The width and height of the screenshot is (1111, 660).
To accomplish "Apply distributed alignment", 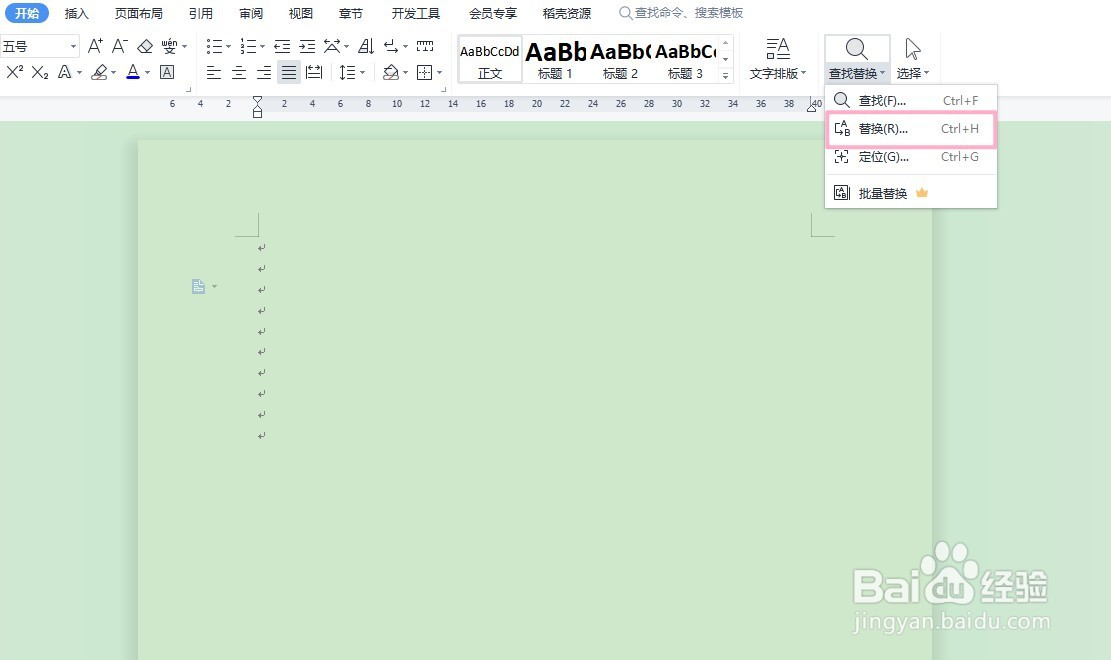I will [314, 72].
